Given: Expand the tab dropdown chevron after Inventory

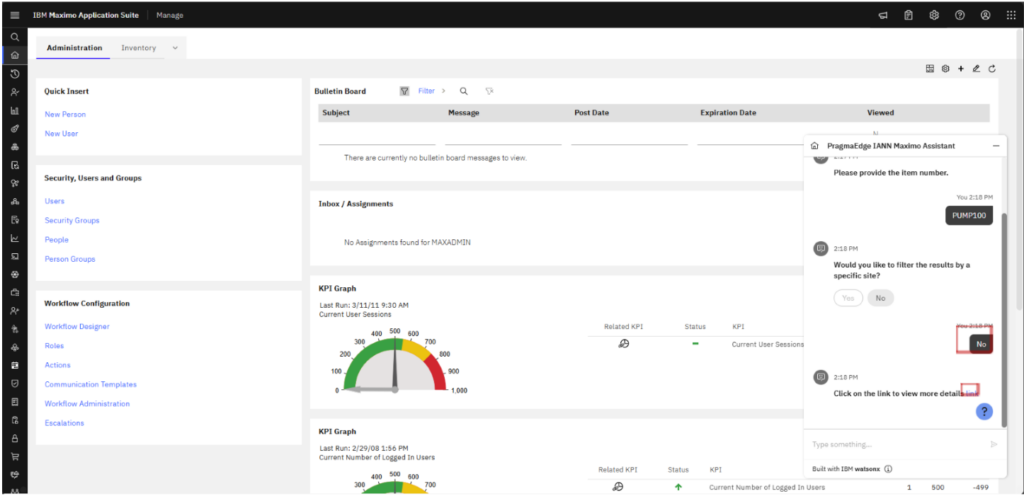Looking at the screenshot, I should [x=175, y=48].
